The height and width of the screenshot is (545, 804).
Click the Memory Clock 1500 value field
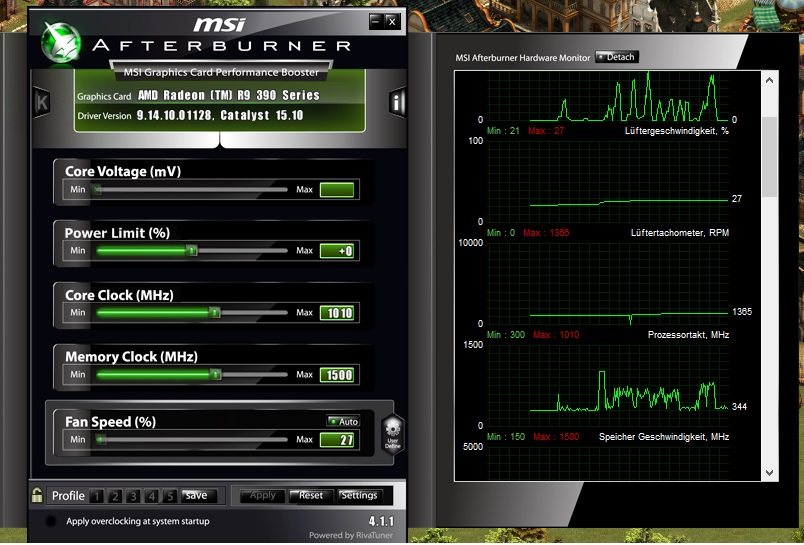(x=337, y=375)
